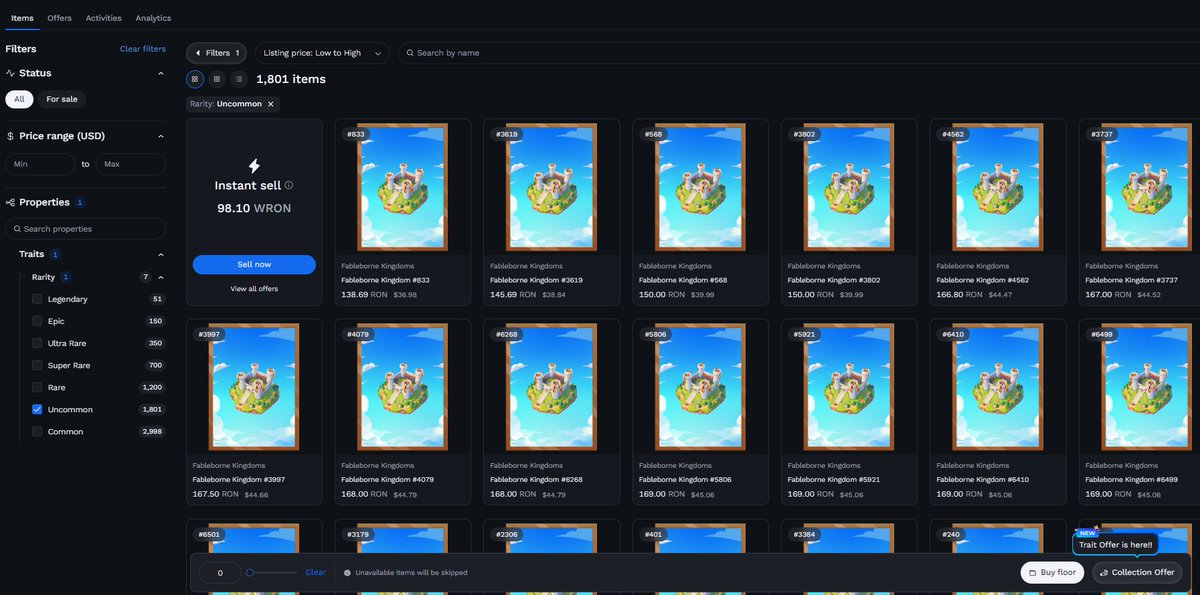Open Fableborne Kingdom #6410 card image
The height and width of the screenshot is (595, 1200).
coord(998,387)
